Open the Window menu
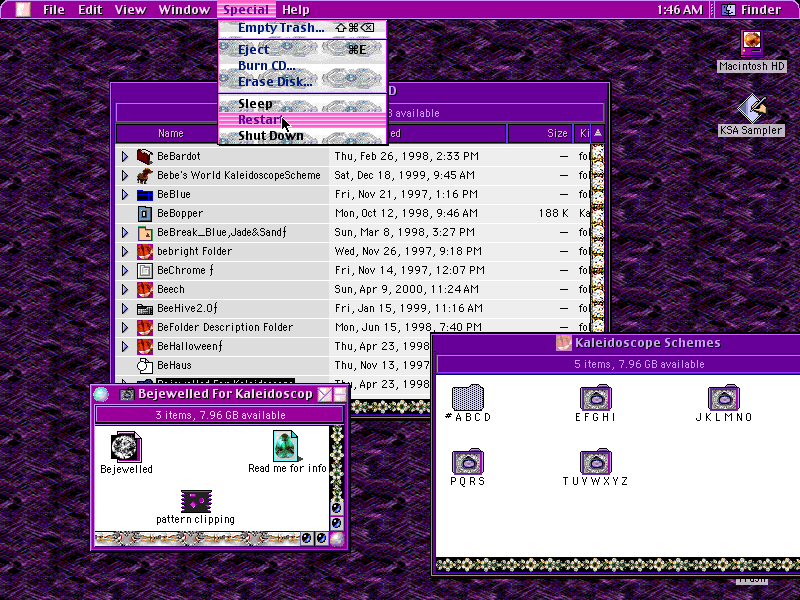This screenshot has height=600, width=800. pyautogui.click(x=184, y=10)
